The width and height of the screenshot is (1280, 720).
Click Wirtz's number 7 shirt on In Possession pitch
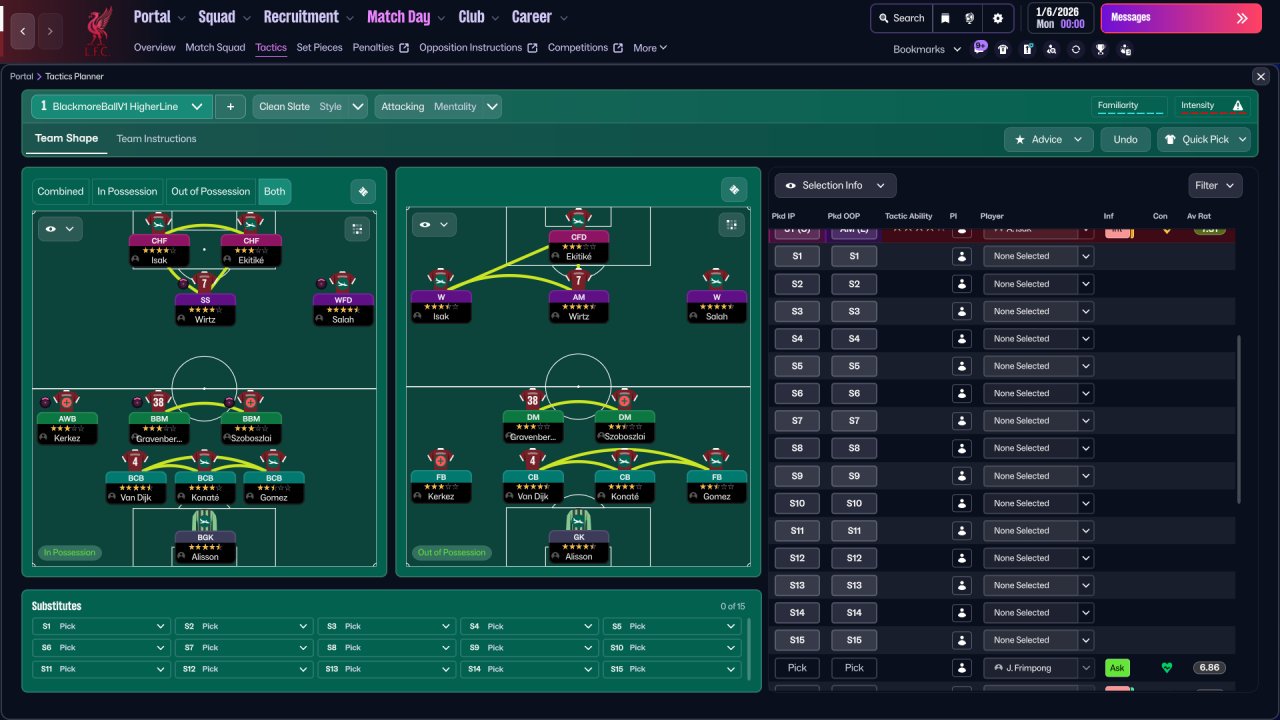click(x=205, y=283)
